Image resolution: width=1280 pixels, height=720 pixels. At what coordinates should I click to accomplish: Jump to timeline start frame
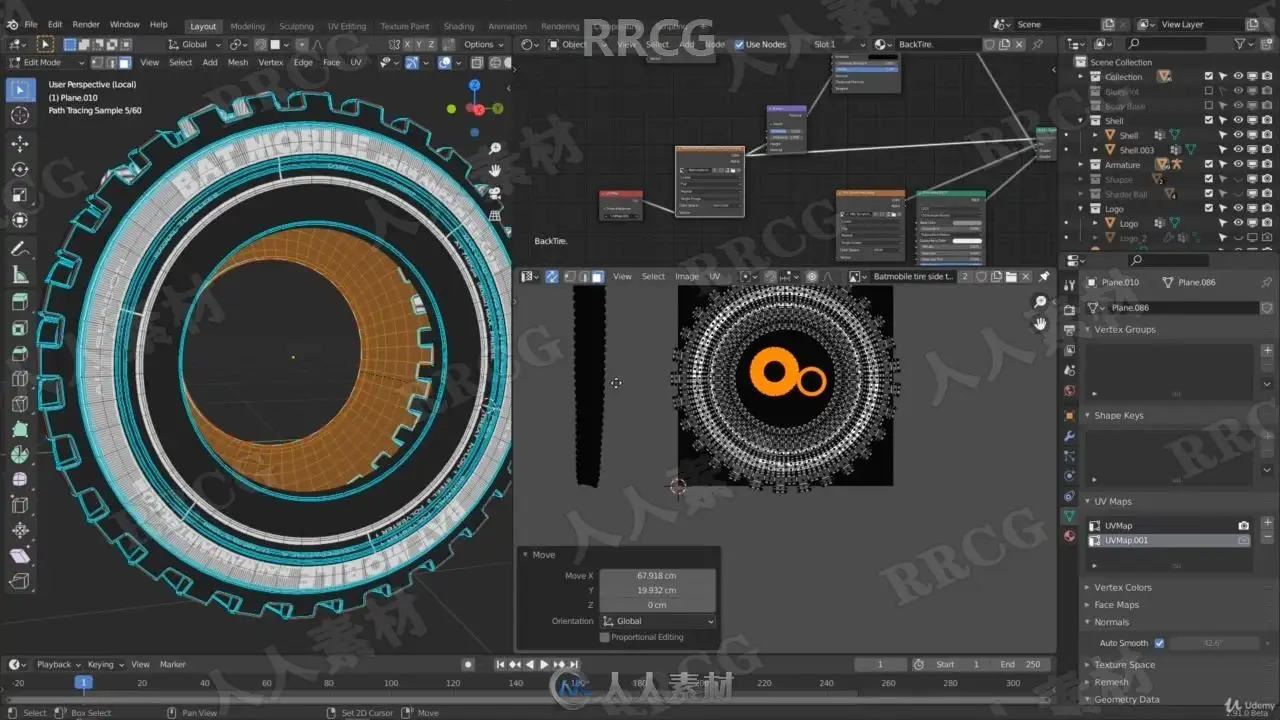[501, 664]
